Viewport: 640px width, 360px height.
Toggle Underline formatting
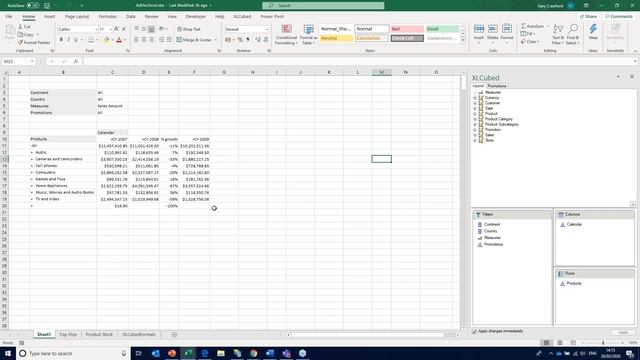click(x=76, y=40)
